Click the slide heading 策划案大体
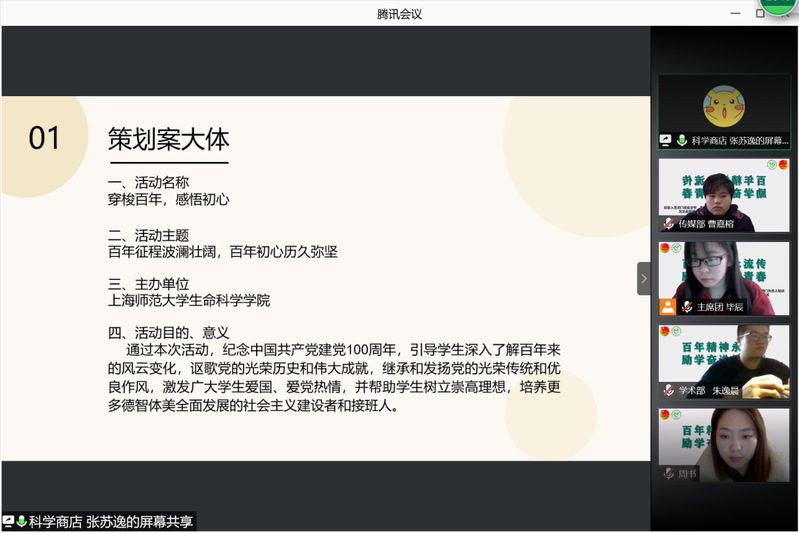 [x=169, y=139]
